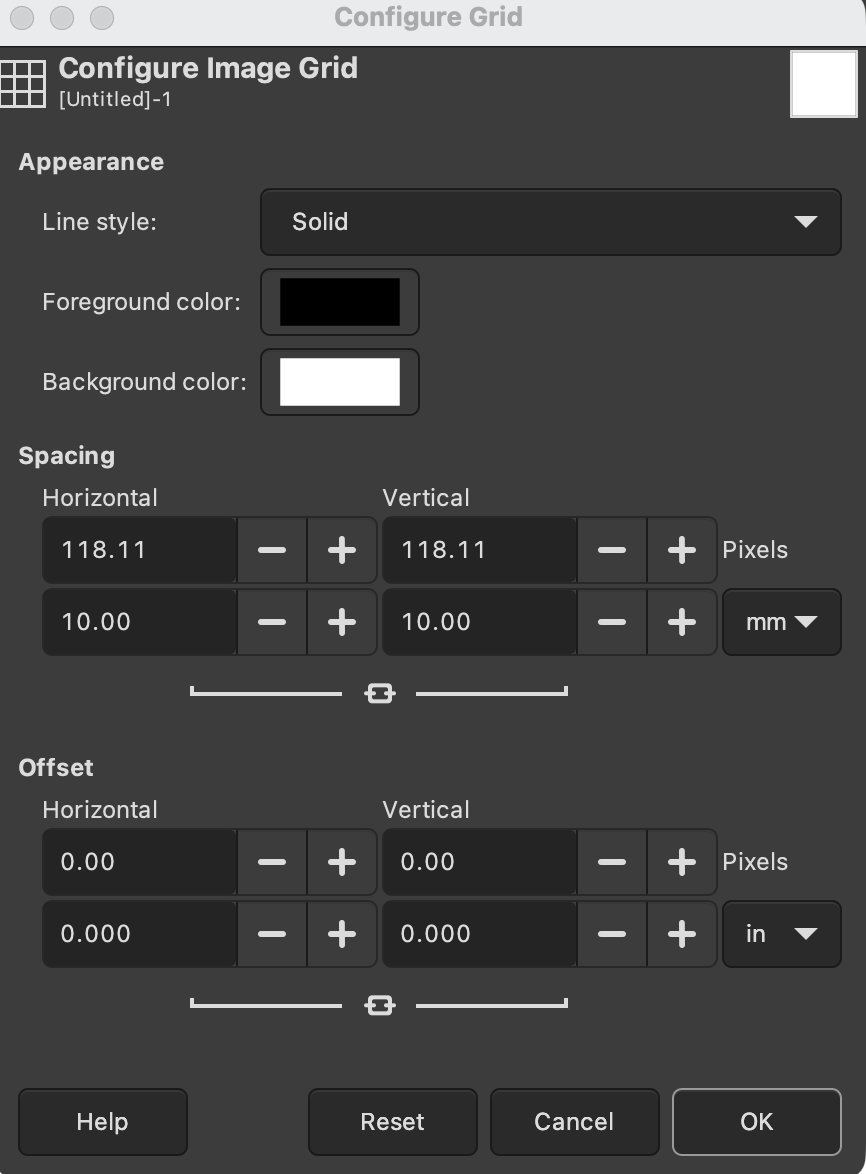The height and width of the screenshot is (1174, 866).
Task: Decrease horizontal pixel spacing with minus
Action: [272, 550]
